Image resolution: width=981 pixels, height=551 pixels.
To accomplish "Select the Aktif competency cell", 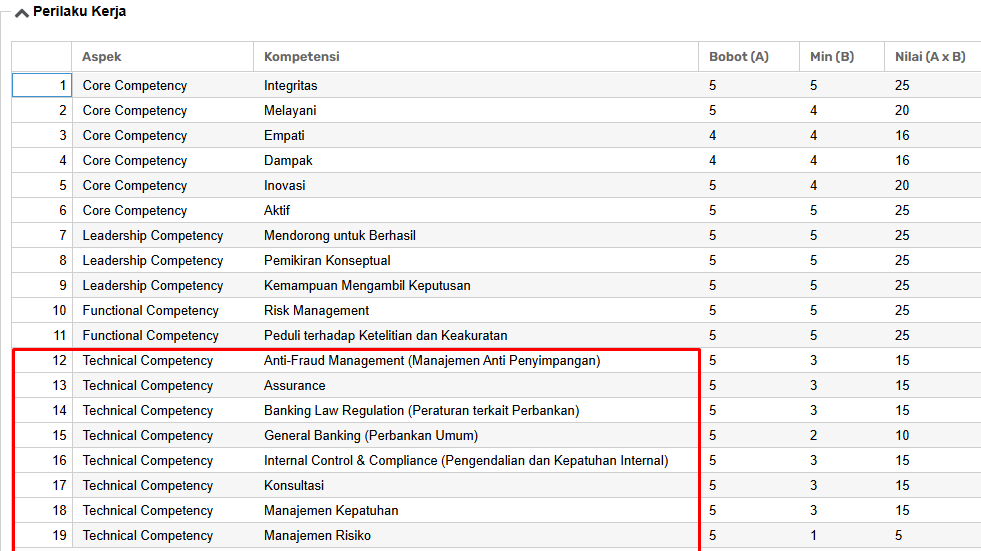I will tap(475, 210).
